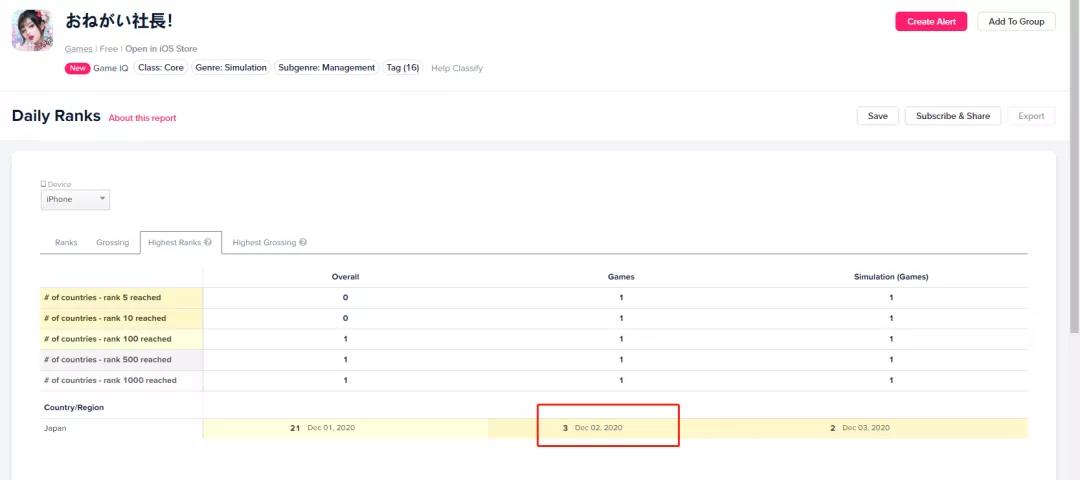1080x480 pixels.
Task: Click the Export button
Action: point(1031,116)
